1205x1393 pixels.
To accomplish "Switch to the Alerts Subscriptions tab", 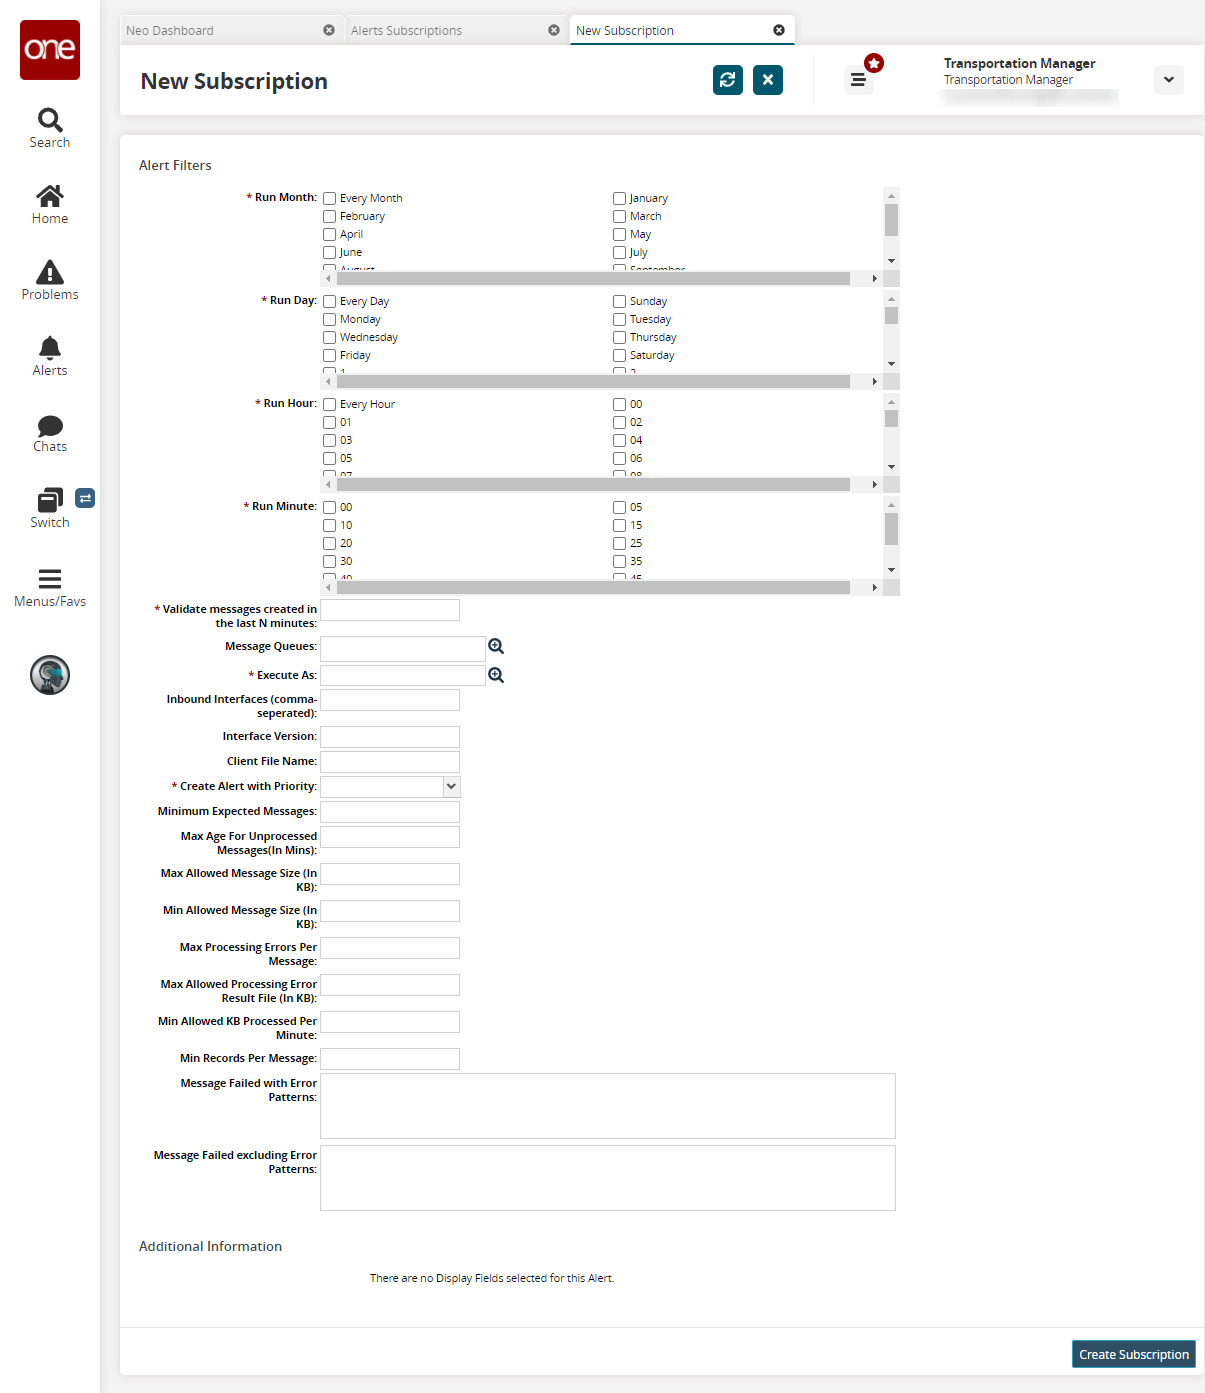I will pos(445,31).
